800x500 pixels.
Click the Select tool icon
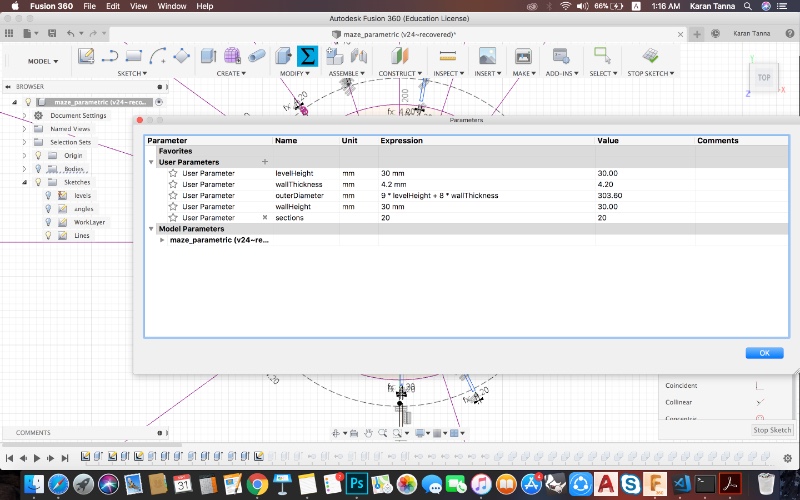[x=603, y=56]
